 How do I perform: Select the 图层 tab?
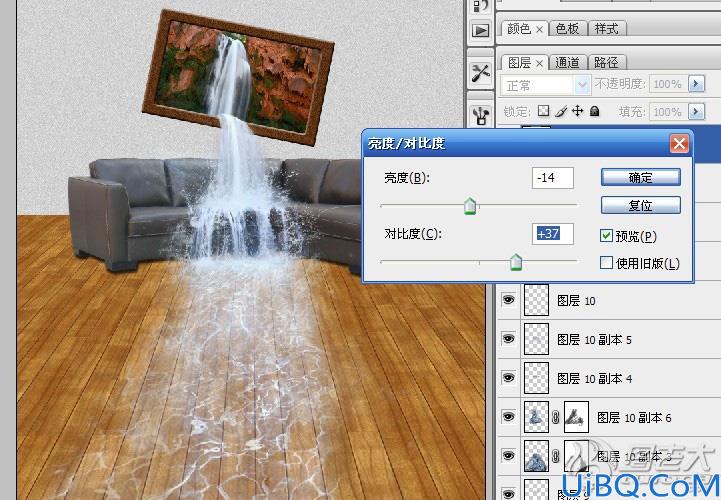[x=519, y=63]
